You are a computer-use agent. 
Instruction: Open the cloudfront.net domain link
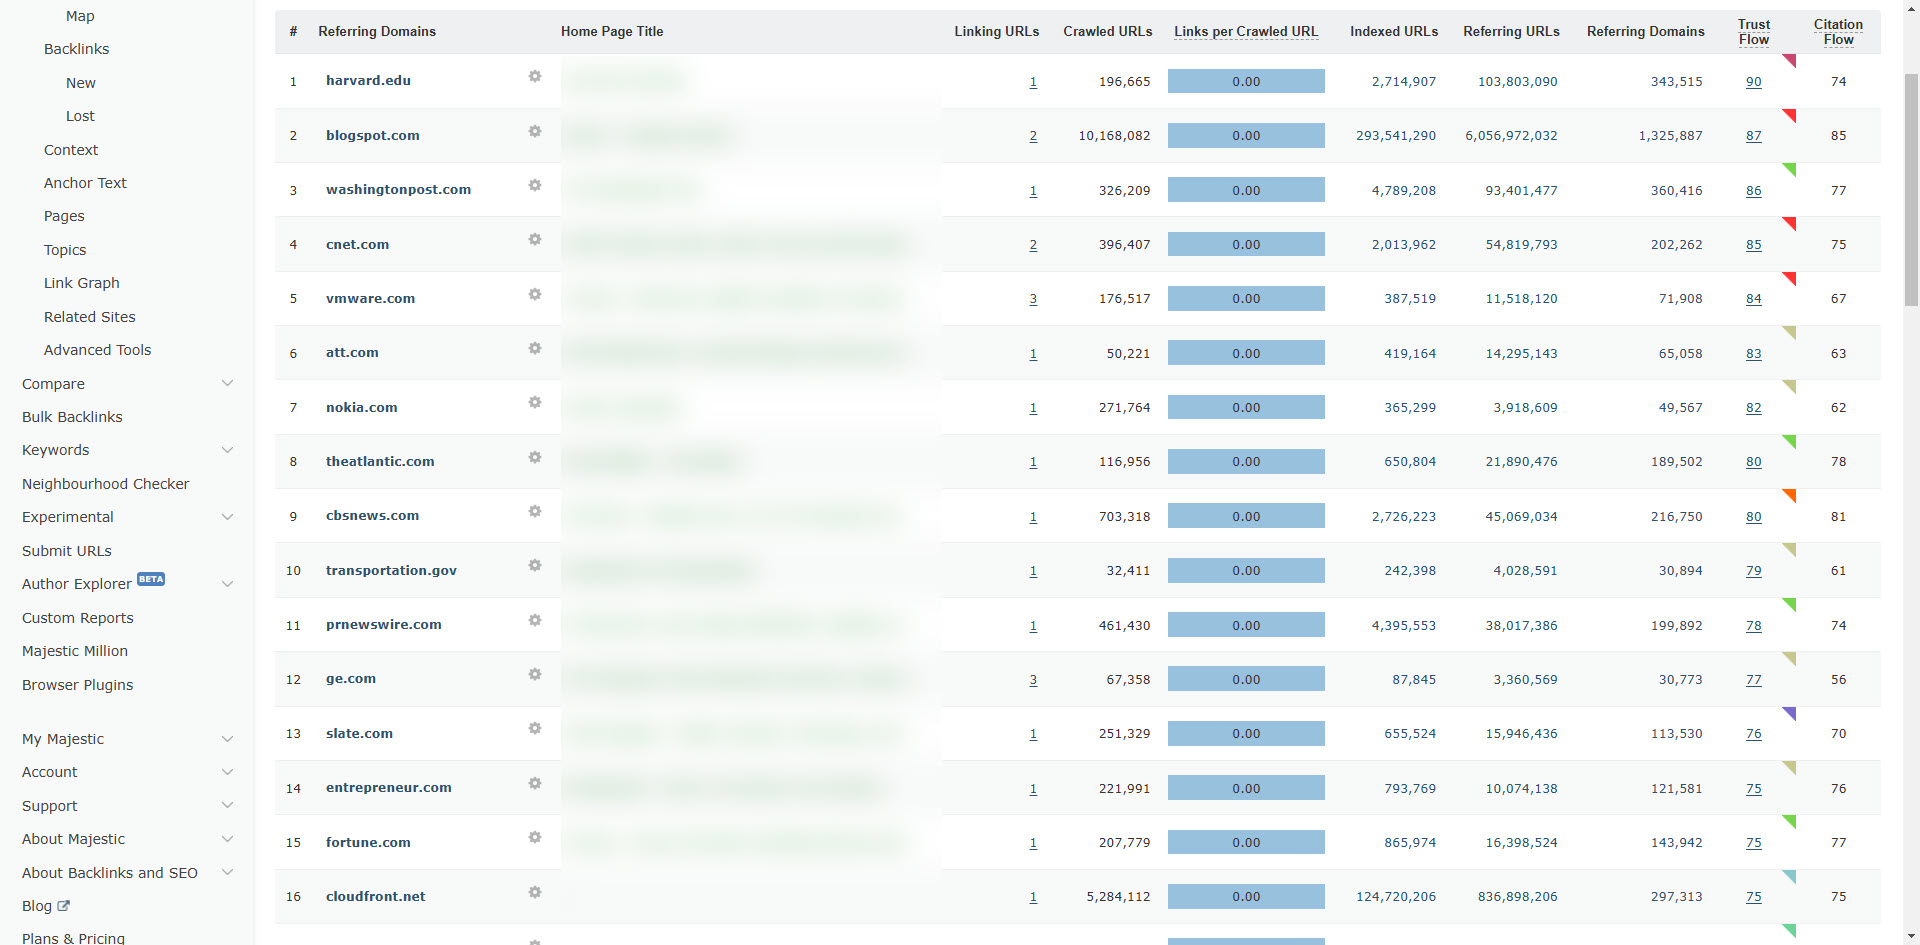tap(376, 896)
